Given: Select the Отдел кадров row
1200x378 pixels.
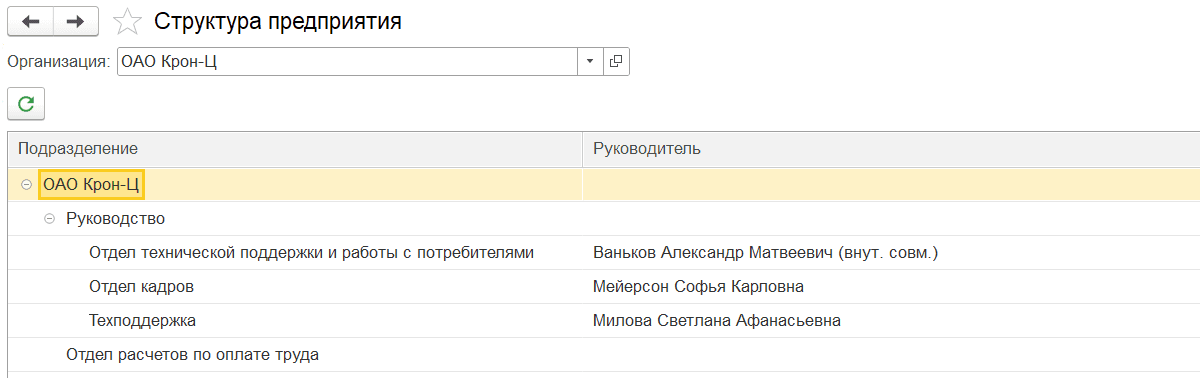Looking at the screenshot, I should (x=604, y=287).
